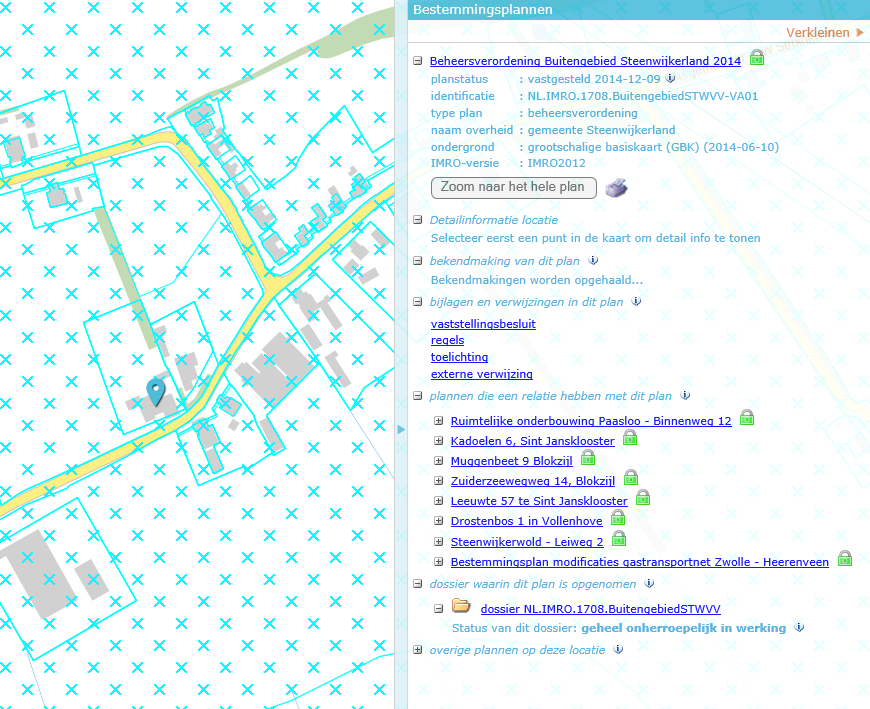
Task: Expand the Zuiderzeewegweg 14, Blokzijl entry
Action: pyautogui.click(x=438, y=480)
